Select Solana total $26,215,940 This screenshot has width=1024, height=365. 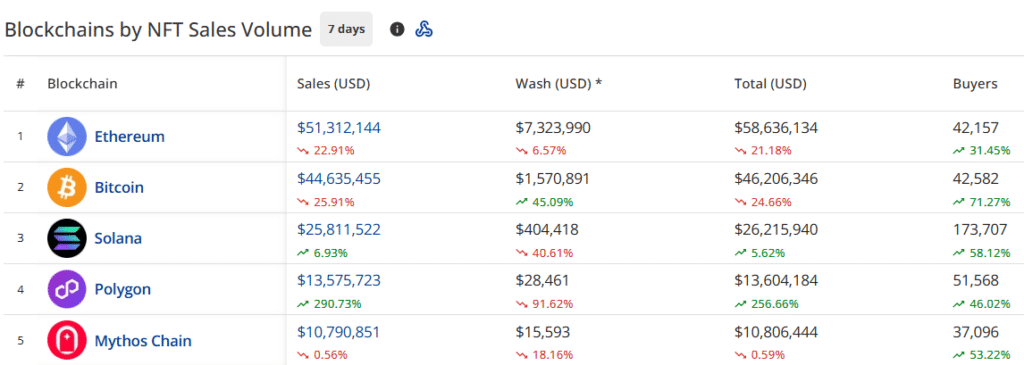(x=776, y=230)
